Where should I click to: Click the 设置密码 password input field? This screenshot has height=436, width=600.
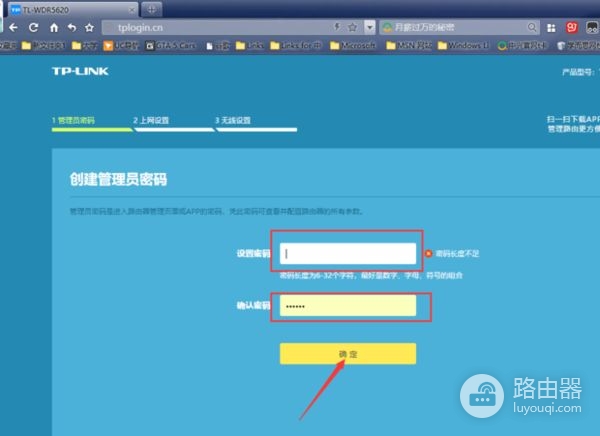348,254
